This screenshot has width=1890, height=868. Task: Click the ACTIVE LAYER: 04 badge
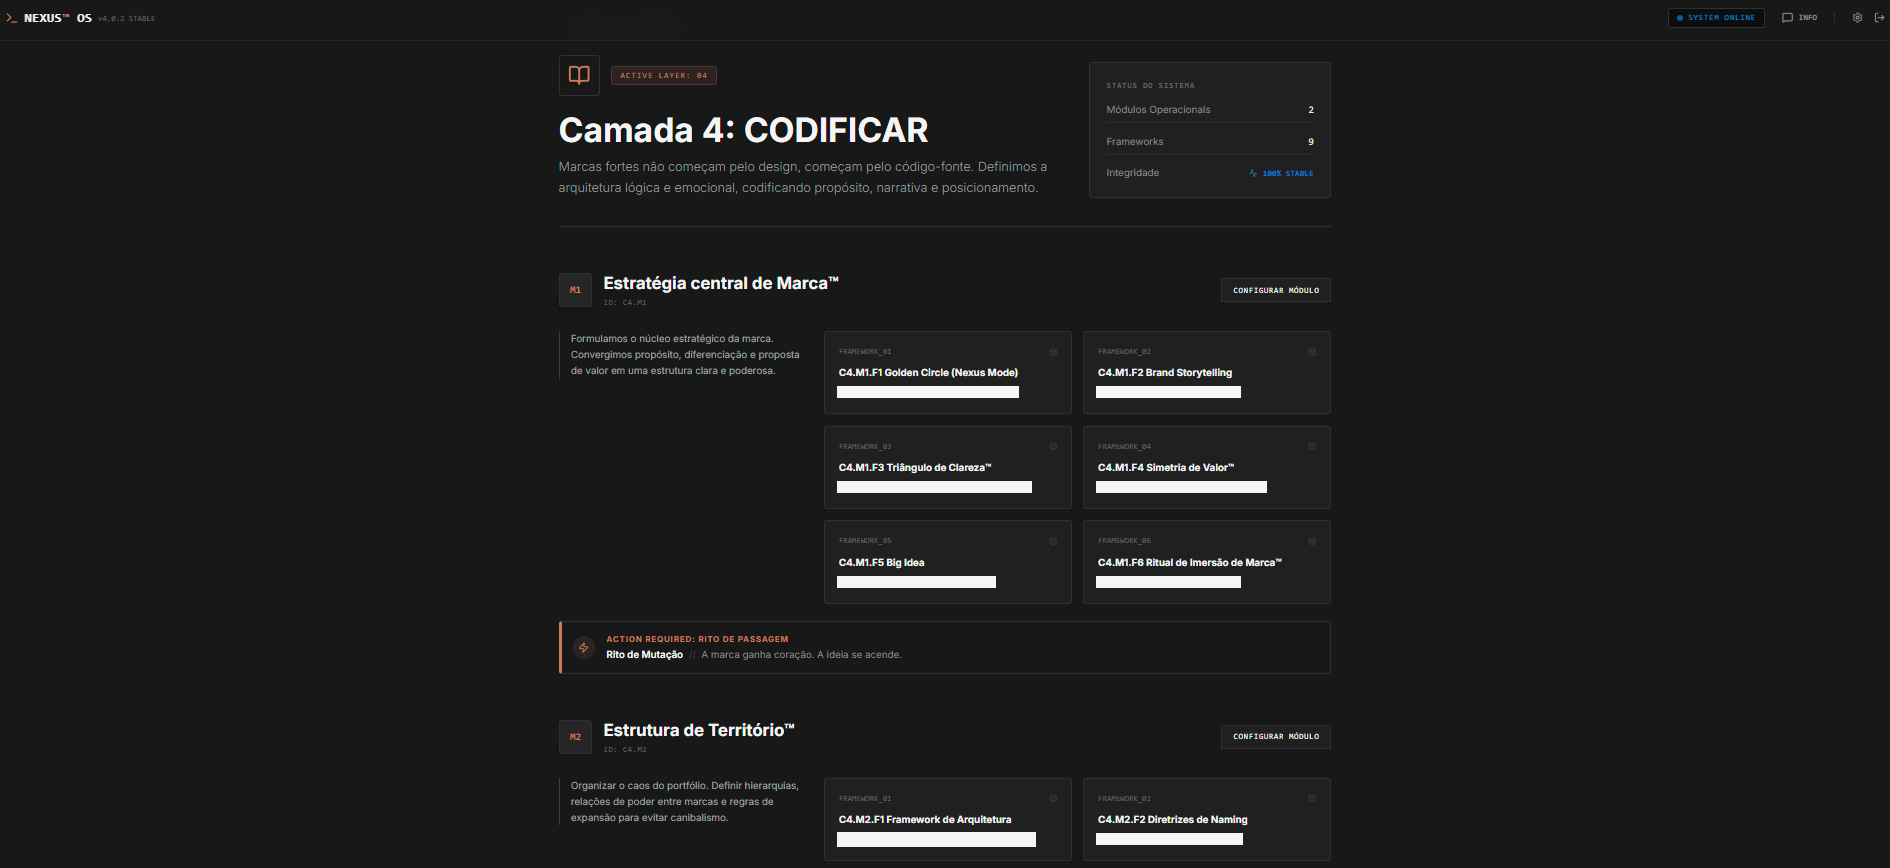(x=663, y=75)
